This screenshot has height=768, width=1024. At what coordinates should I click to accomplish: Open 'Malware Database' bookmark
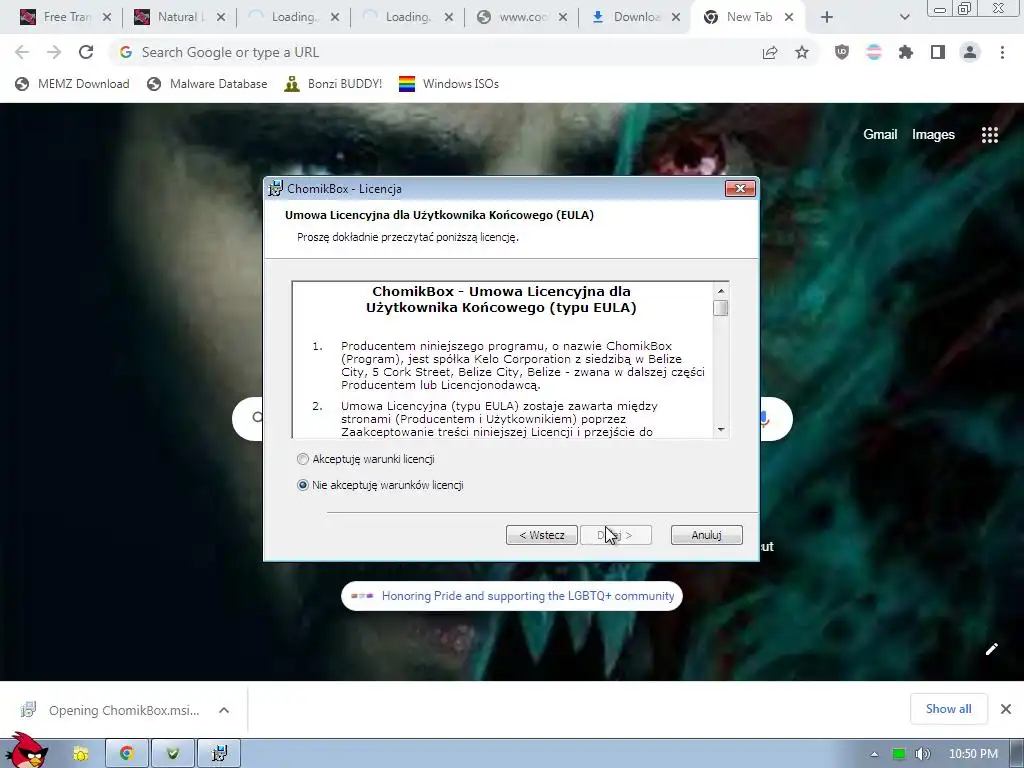coord(208,84)
